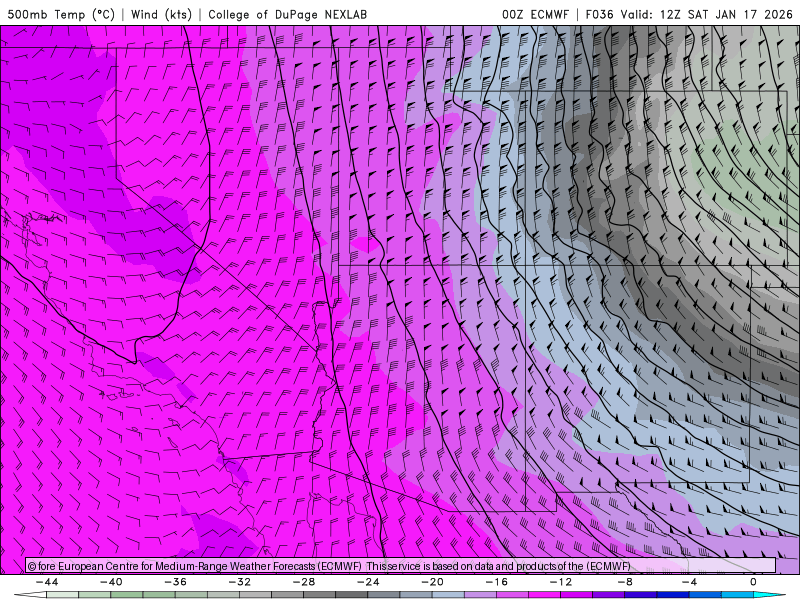Click the -40 colorbar label
The image size is (800, 600).
111,582
